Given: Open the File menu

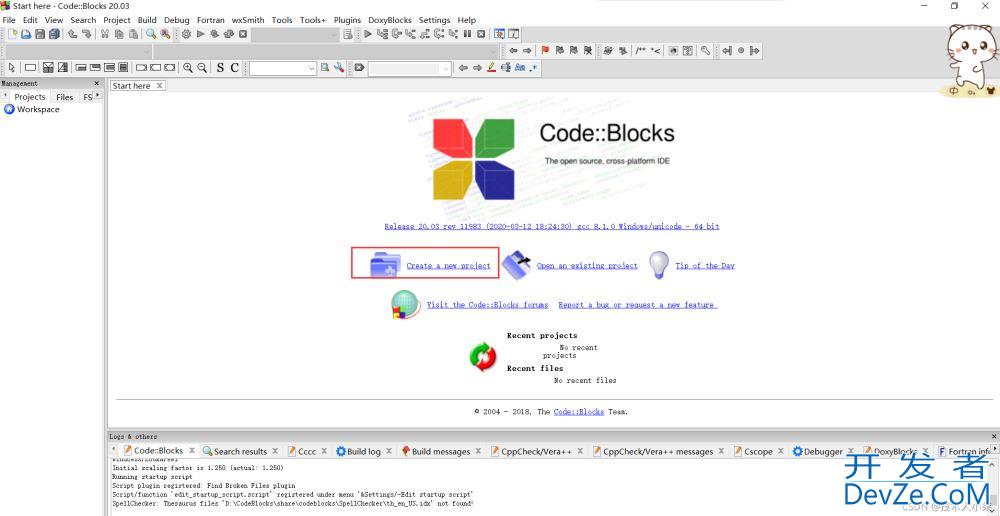Looking at the screenshot, I should [x=9, y=20].
